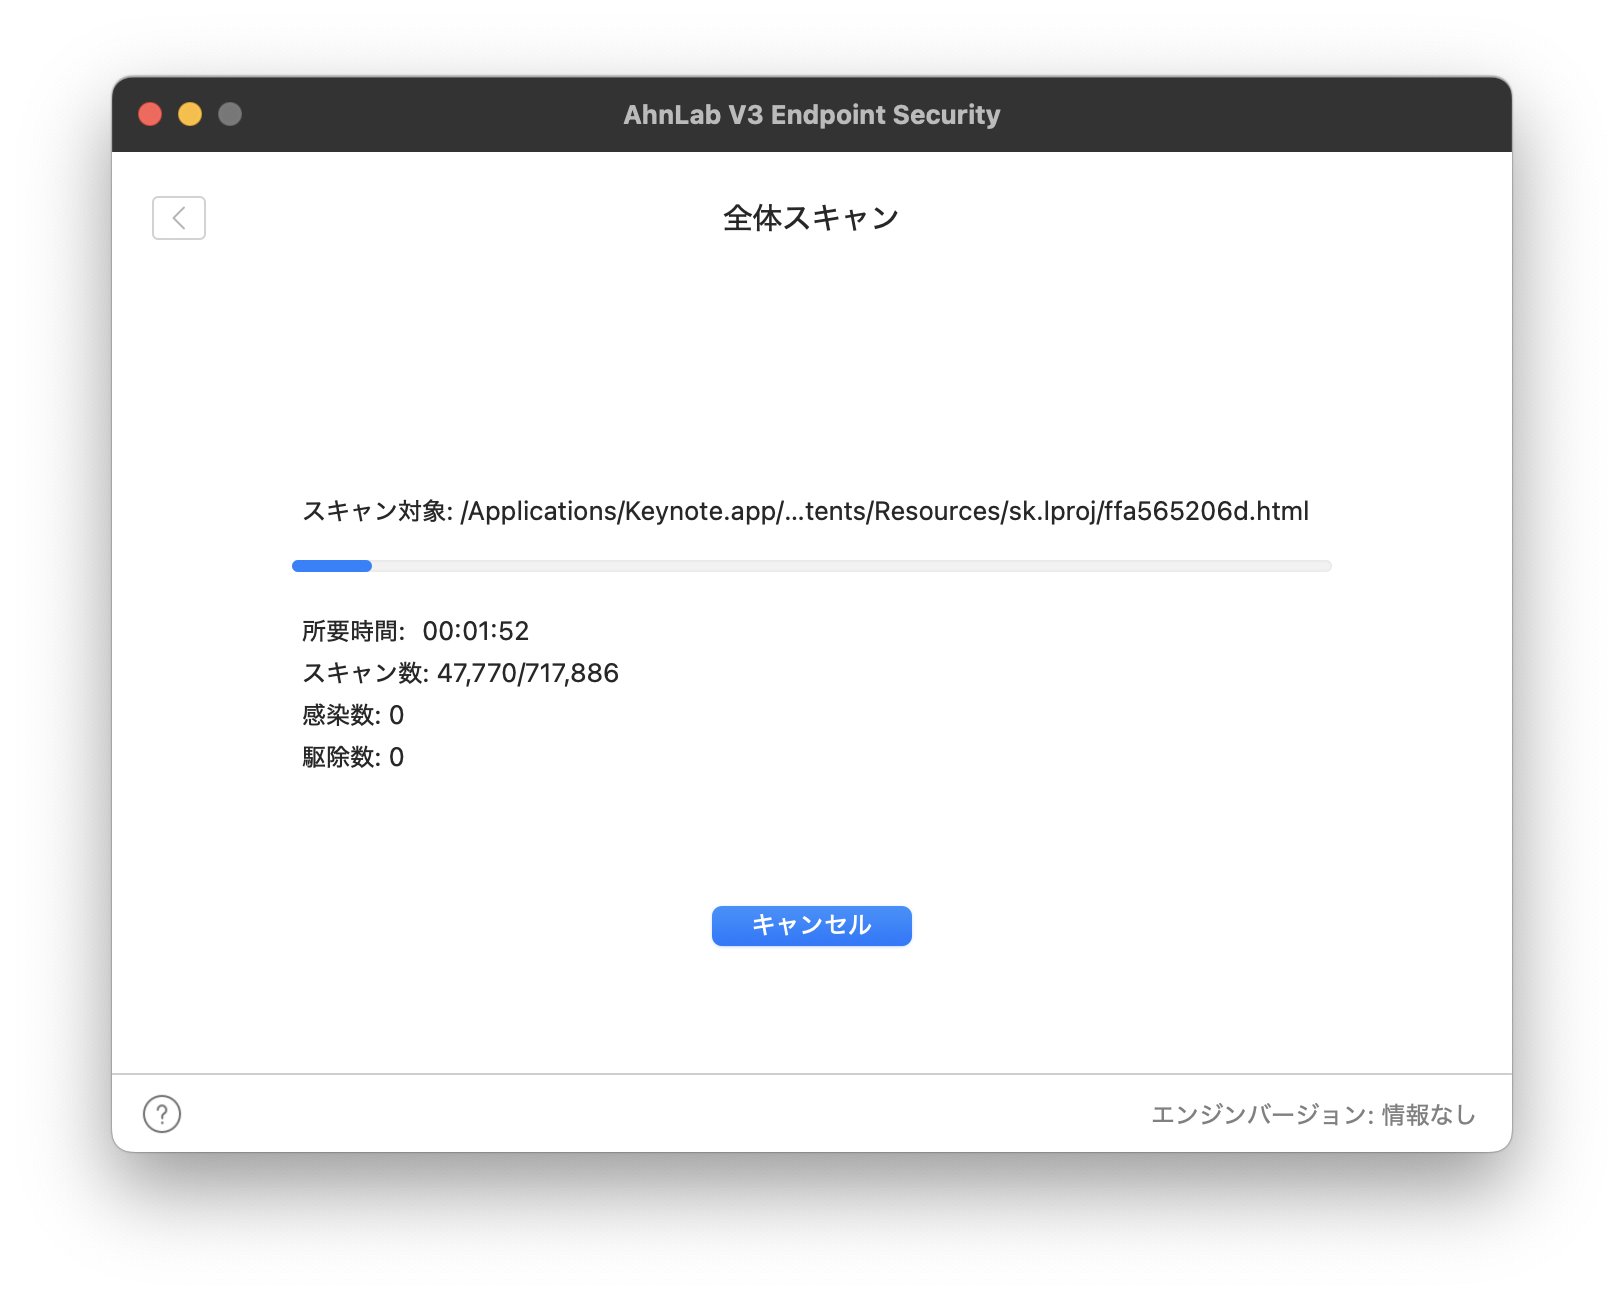The image size is (1624, 1300).
Task: Click the エンジンバージョン: 情報なし label
Action: 1313,1114
